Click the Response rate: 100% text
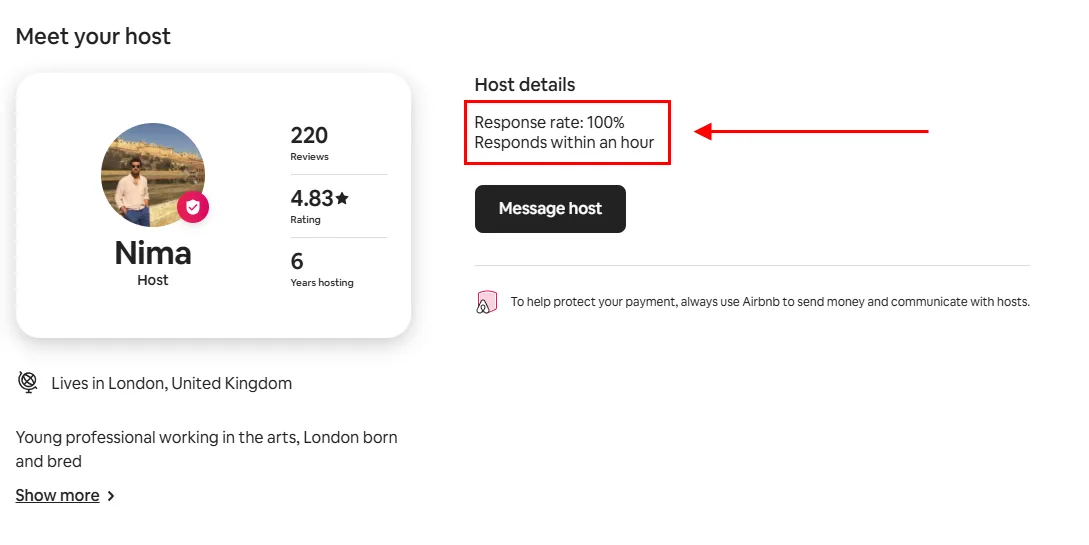 point(549,122)
